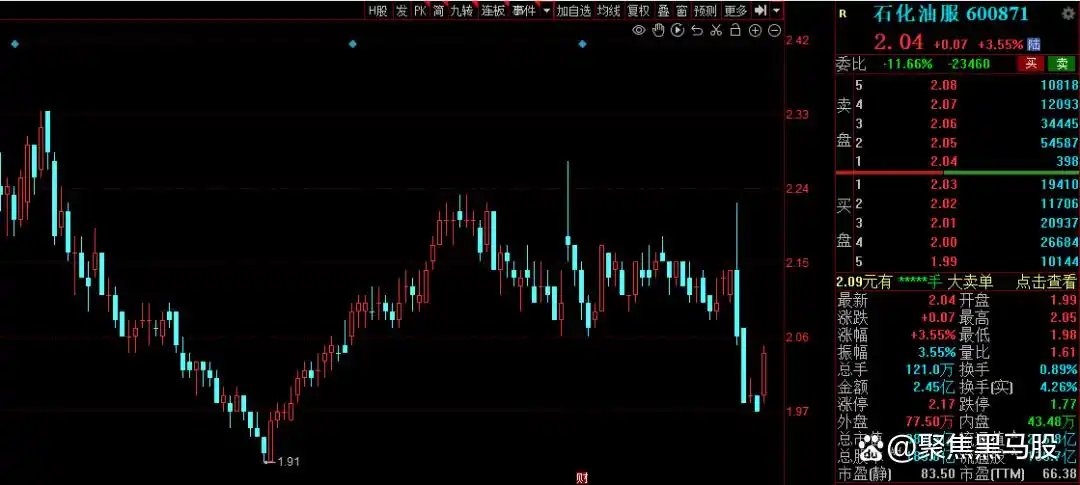The height and width of the screenshot is (485, 1080).
Task: Zoom in with the plus circle icon
Action: pos(755,31)
